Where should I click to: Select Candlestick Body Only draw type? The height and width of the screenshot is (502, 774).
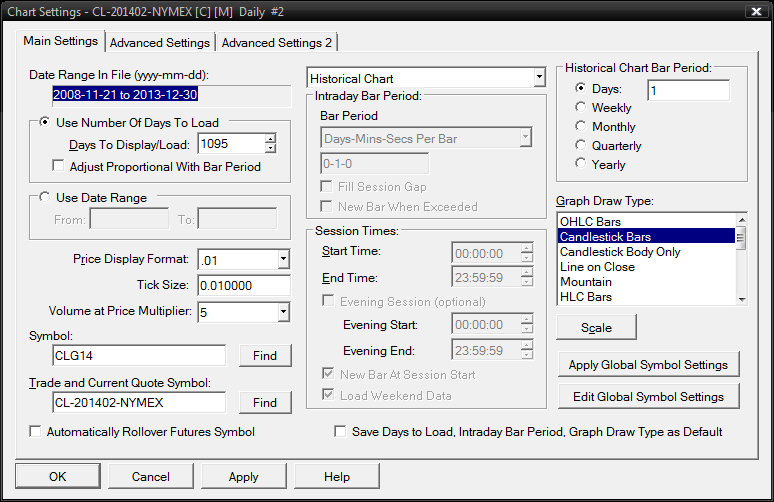pyautogui.click(x=646, y=252)
